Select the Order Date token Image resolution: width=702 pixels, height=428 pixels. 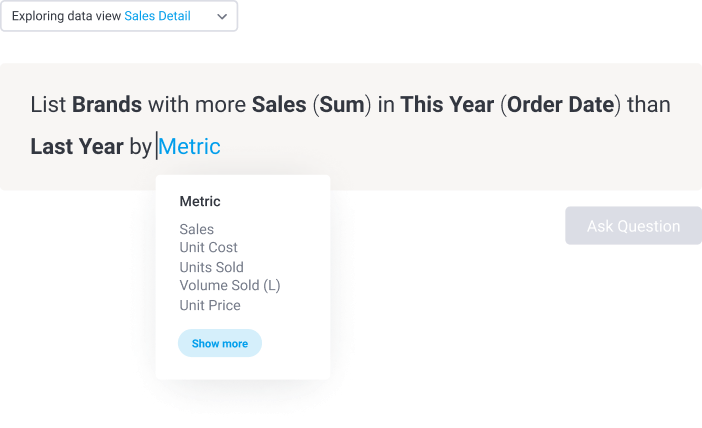561,105
